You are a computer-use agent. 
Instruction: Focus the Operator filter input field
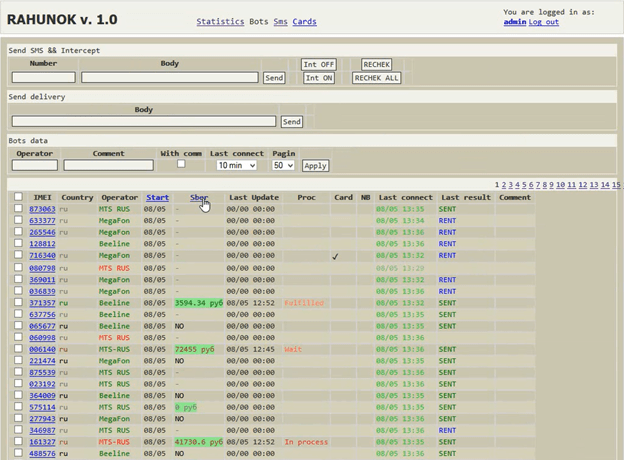point(34,165)
